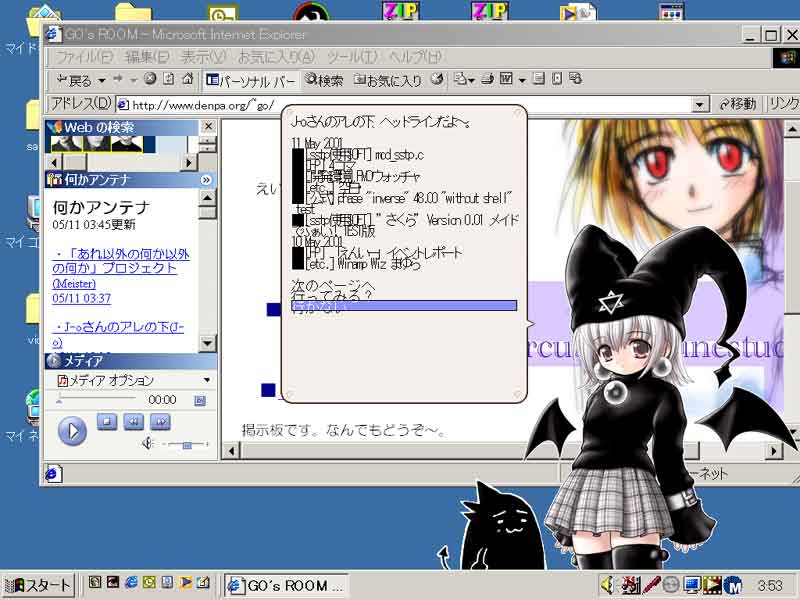Screen dimensions: 800x600
Task: Adjust the media volume slider
Action: [x=187, y=445]
